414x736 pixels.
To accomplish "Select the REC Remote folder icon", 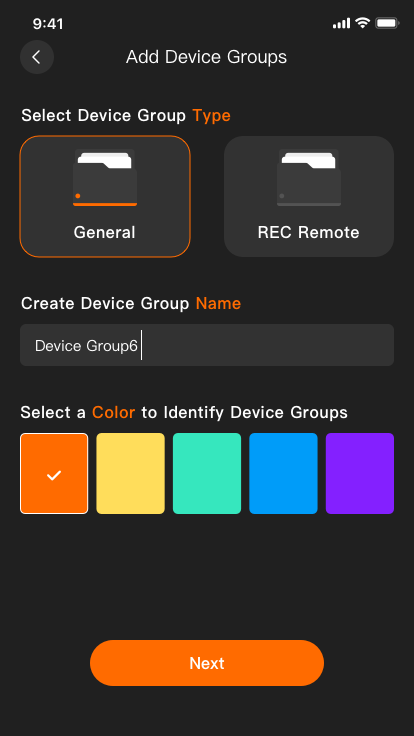I will [x=309, y=177].
